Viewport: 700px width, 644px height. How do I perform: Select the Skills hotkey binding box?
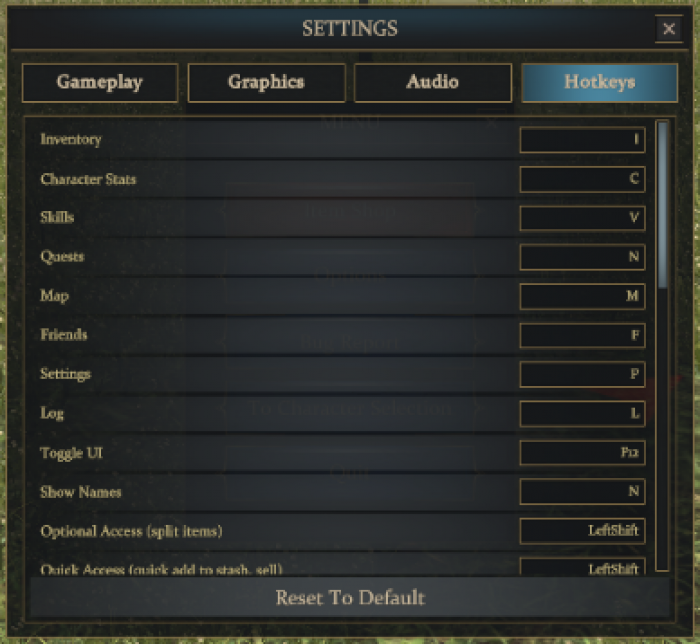[x=582, y=218]
